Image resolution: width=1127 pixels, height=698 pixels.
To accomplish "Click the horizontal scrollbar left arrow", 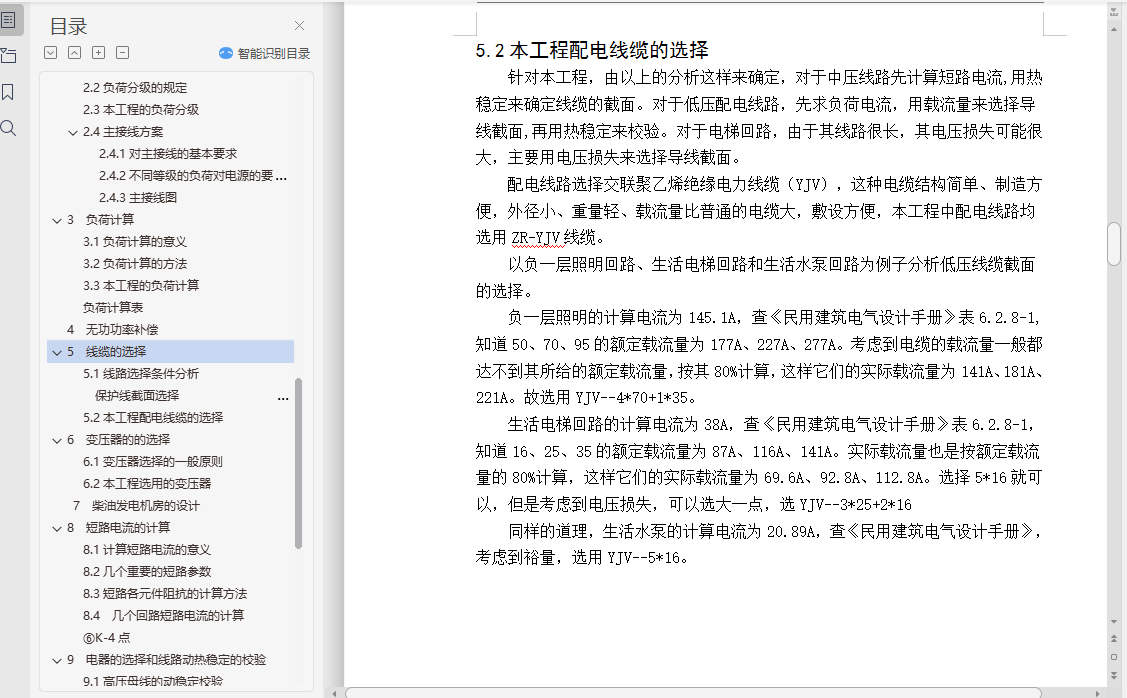I will (x=334, y=694).
